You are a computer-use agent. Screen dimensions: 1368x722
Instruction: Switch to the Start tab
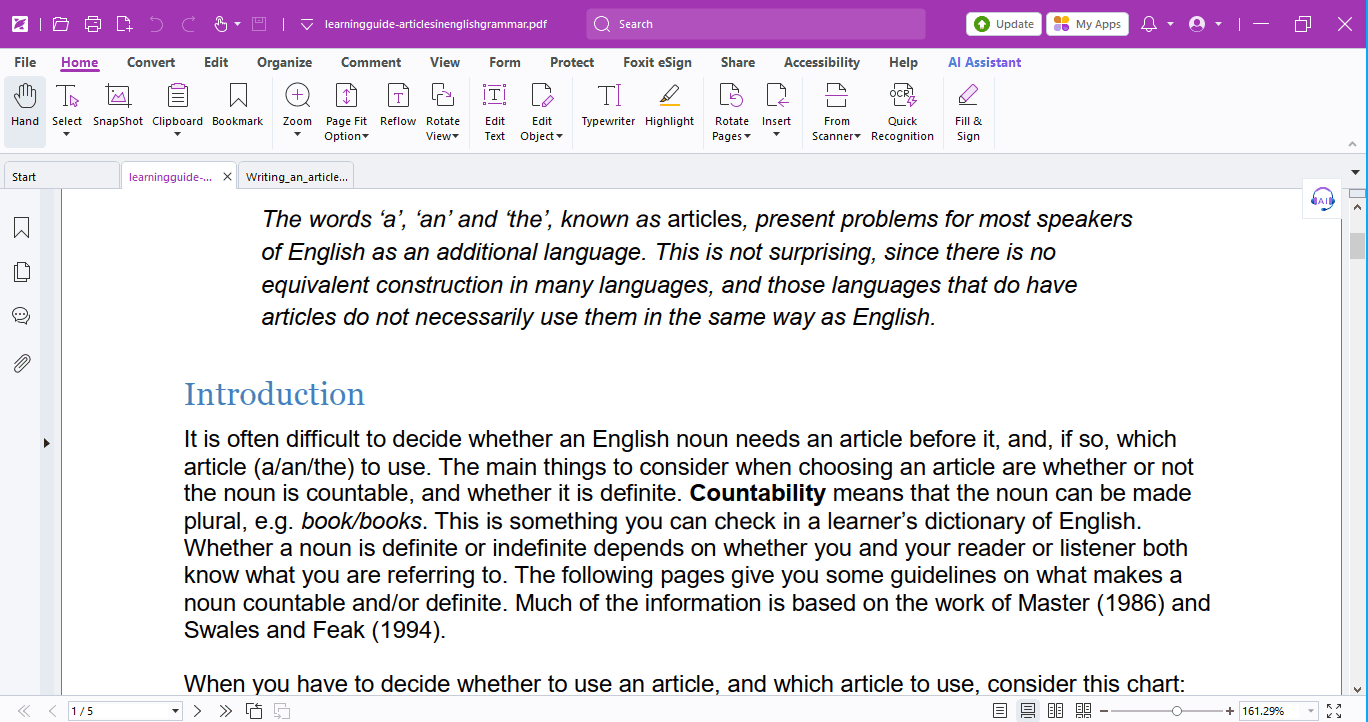point(60,177)
